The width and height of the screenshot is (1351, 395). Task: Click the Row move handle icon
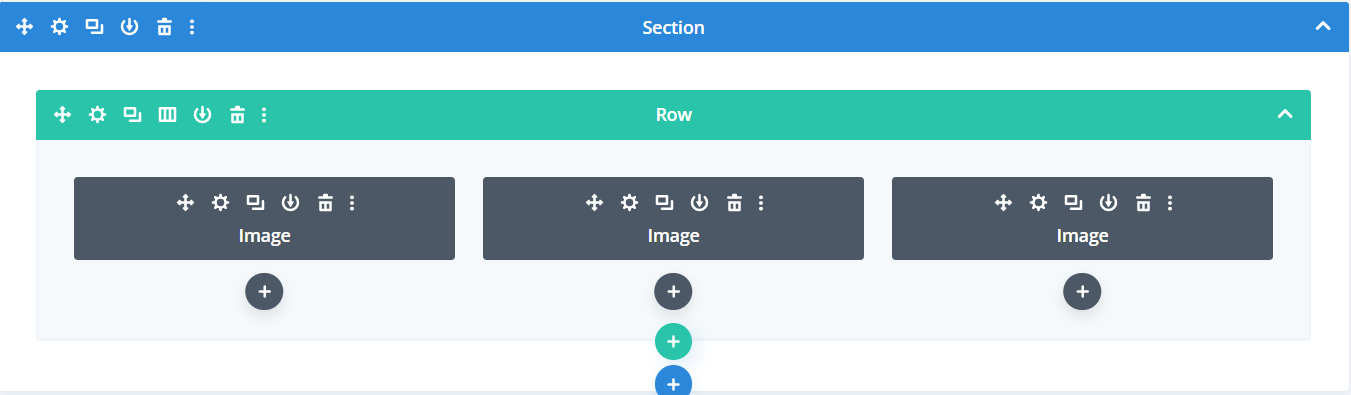(x=62, y=115)
